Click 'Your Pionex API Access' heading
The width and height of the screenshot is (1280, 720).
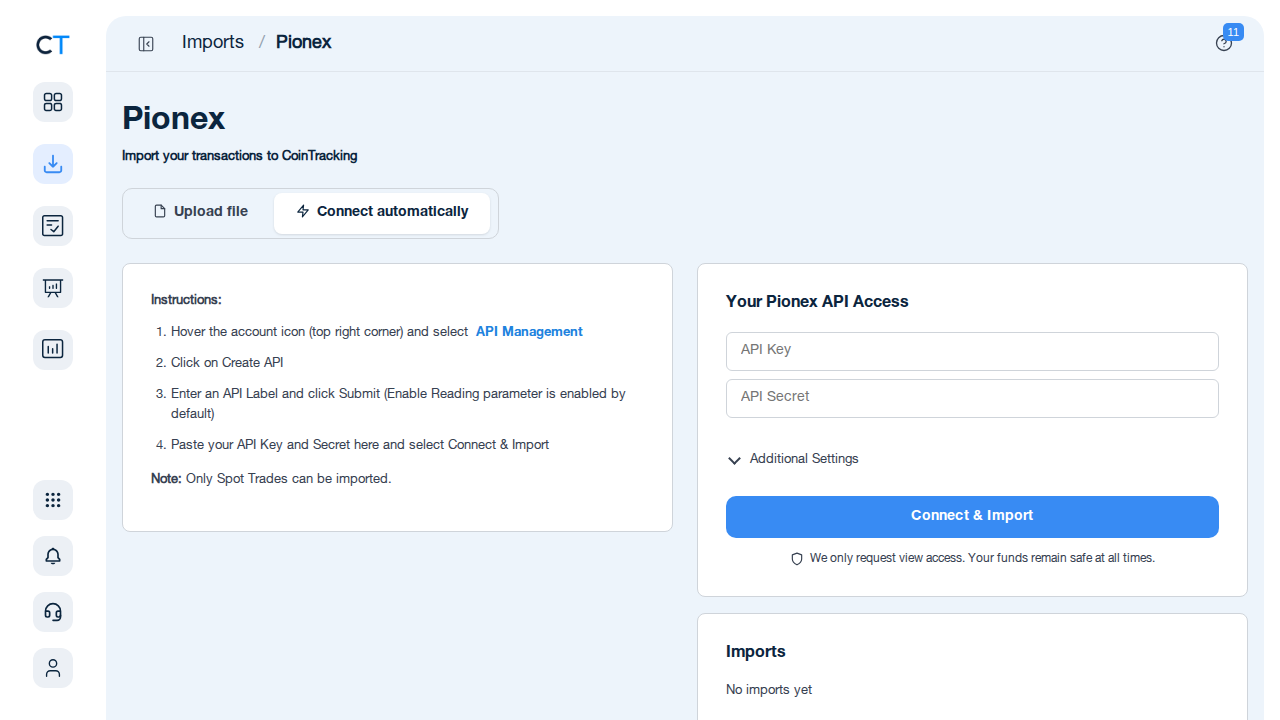click(x=817, y=302)
